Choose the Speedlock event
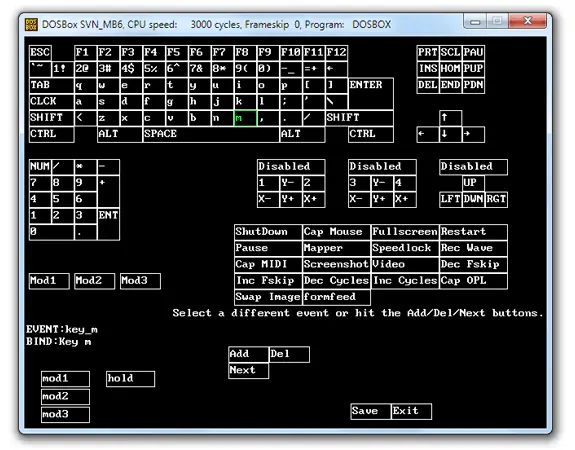The height and width of the screenshot is (450, 575). [405, 248]
